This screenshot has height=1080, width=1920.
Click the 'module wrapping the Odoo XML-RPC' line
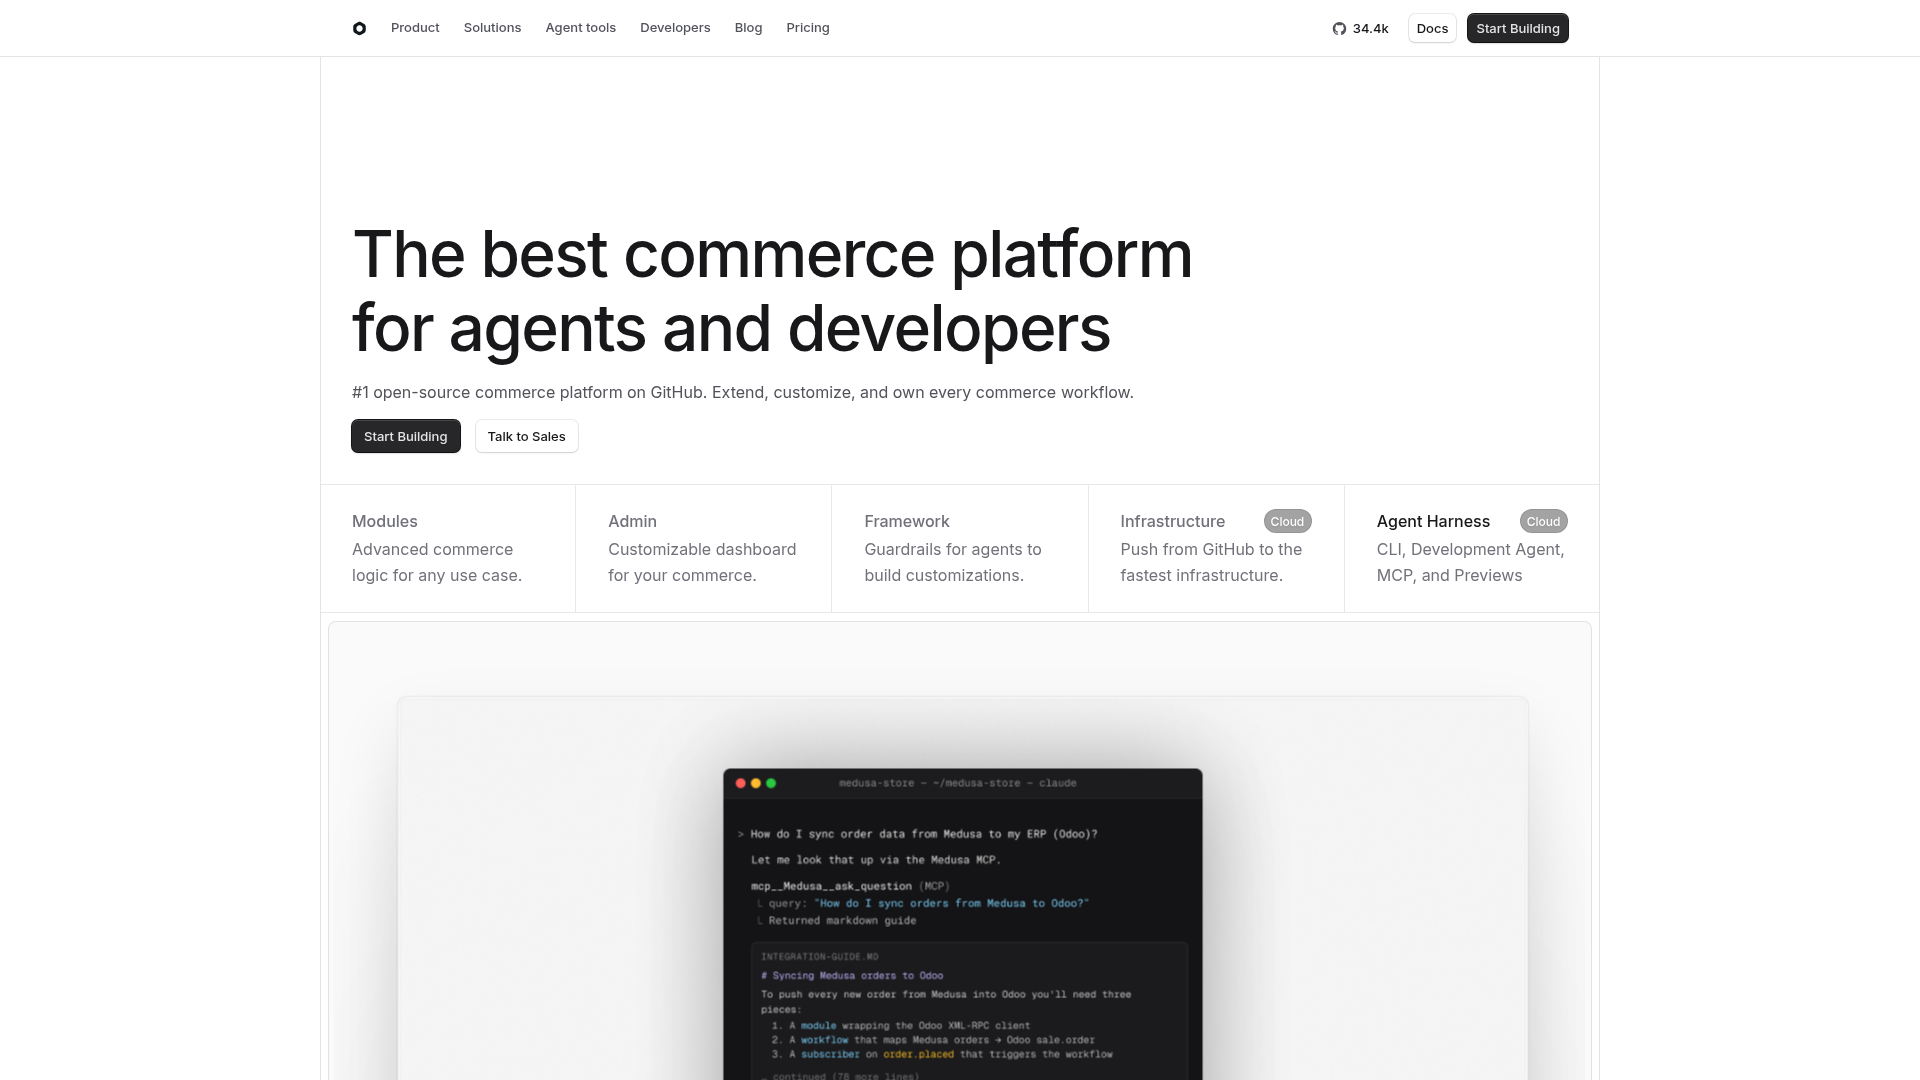point(900,1025)
